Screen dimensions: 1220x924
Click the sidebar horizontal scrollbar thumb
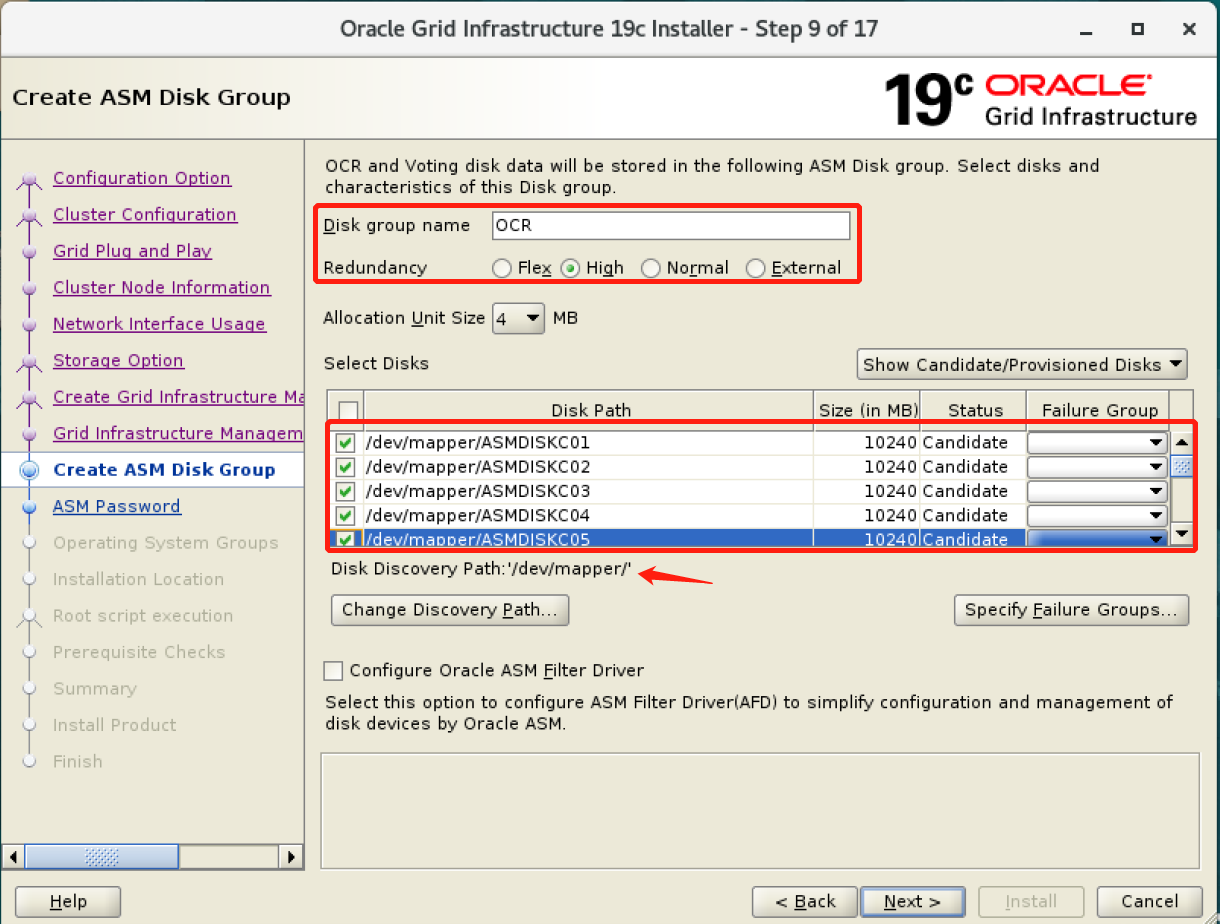(x=103, y=857)
